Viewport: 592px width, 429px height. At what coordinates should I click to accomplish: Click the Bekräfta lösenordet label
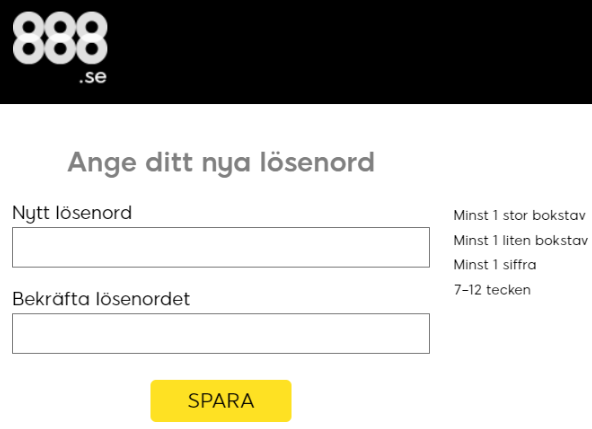point(101,299)
